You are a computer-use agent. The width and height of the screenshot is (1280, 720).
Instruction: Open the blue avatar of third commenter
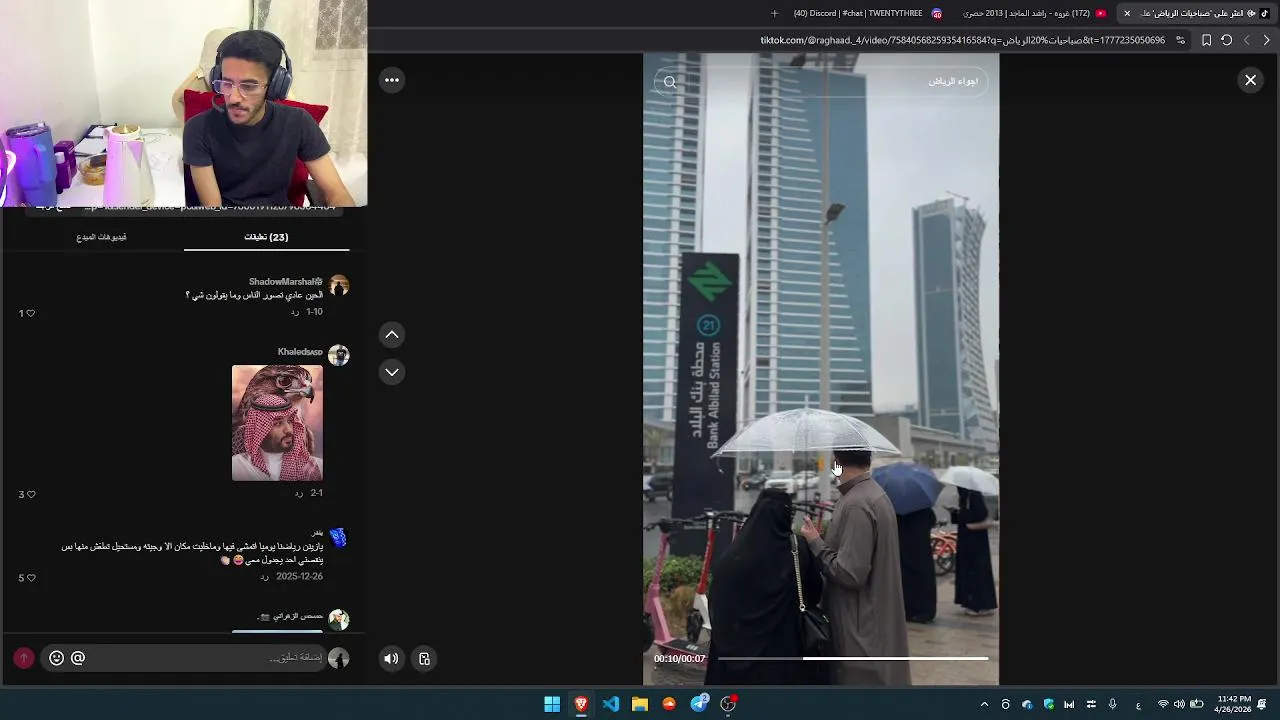click(339, 538)
